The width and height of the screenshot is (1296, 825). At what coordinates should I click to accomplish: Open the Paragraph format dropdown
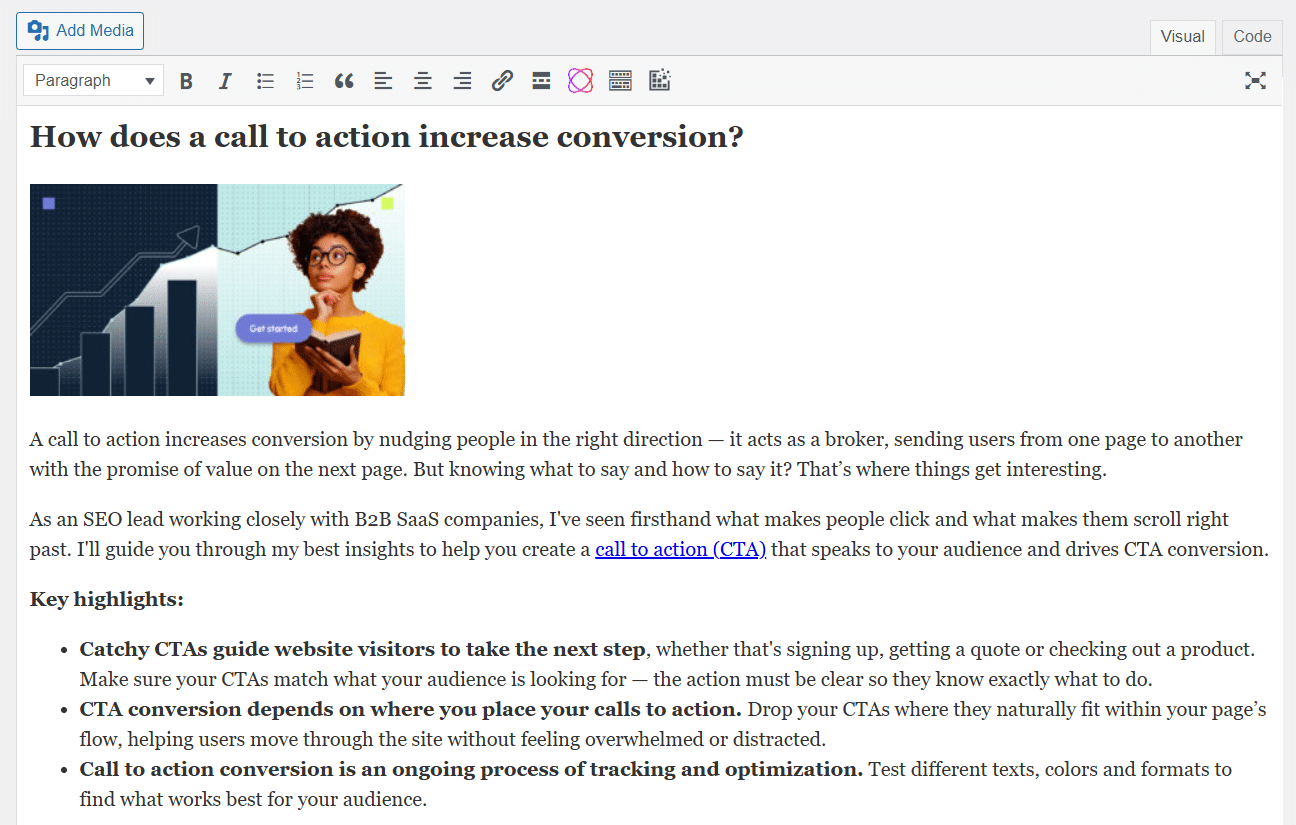(93, 81)
